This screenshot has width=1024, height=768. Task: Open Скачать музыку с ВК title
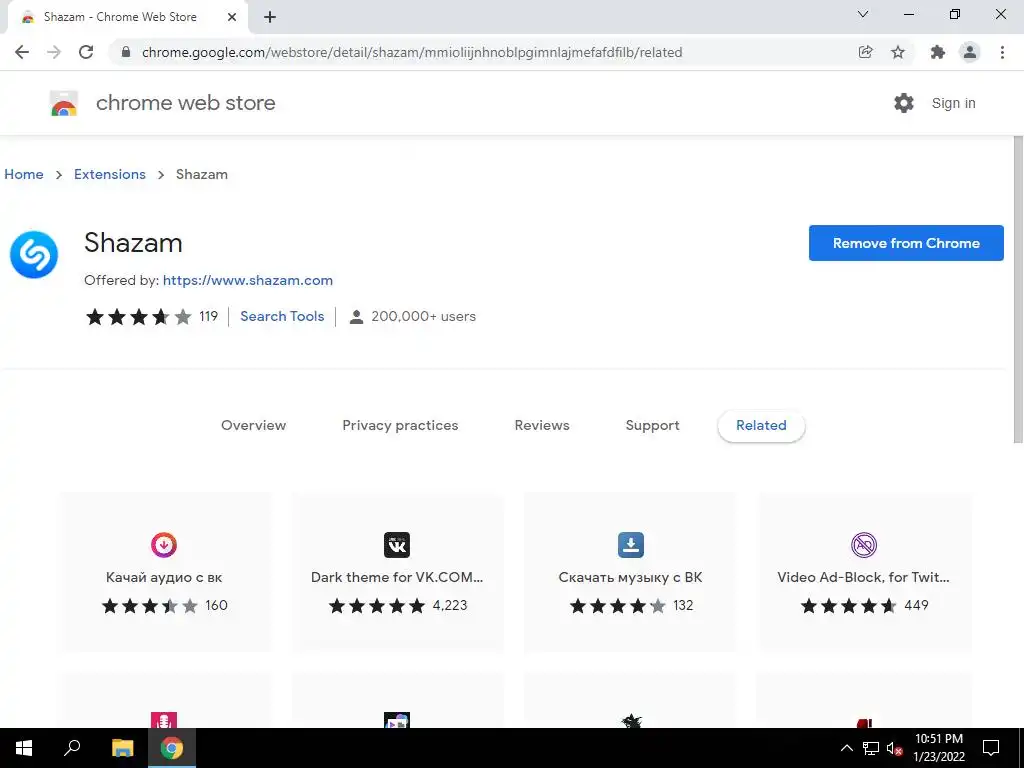coord(631,577)
